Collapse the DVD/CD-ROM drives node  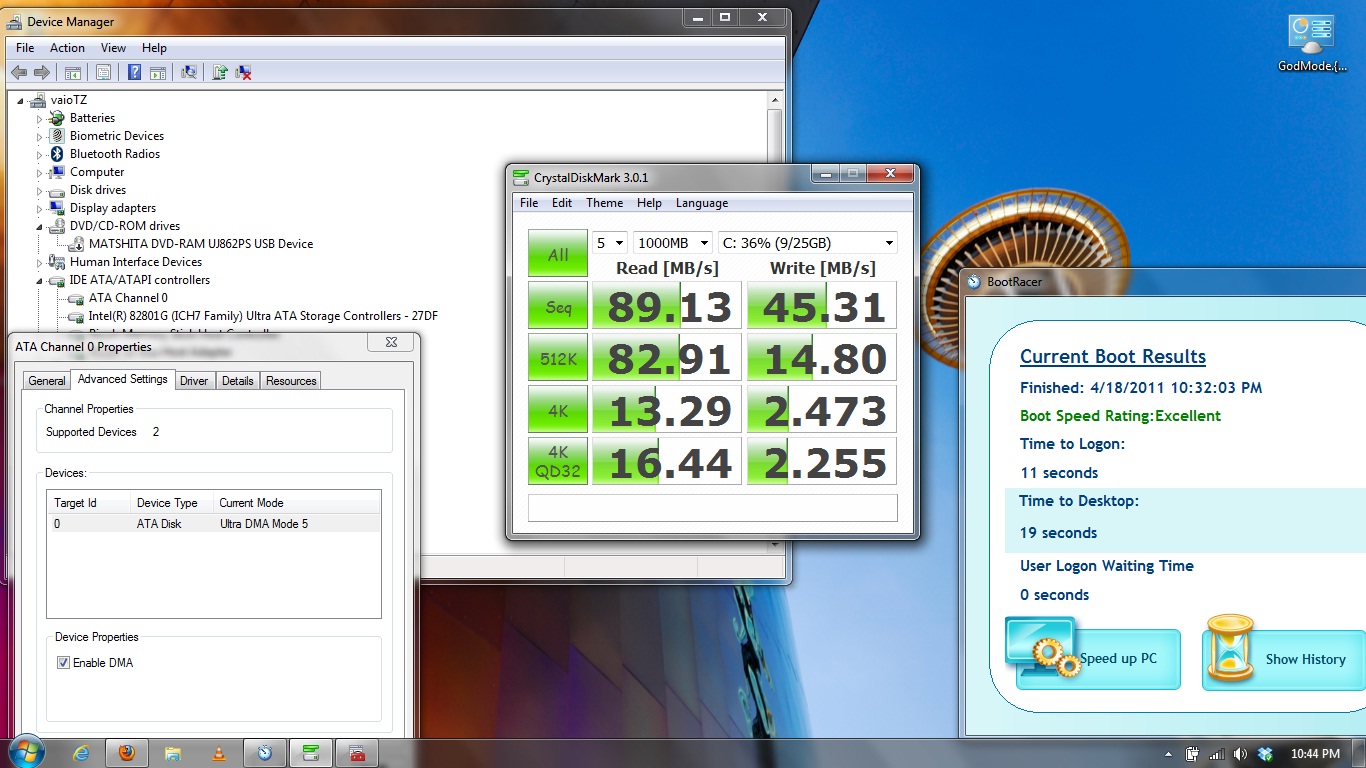(40, 226)
